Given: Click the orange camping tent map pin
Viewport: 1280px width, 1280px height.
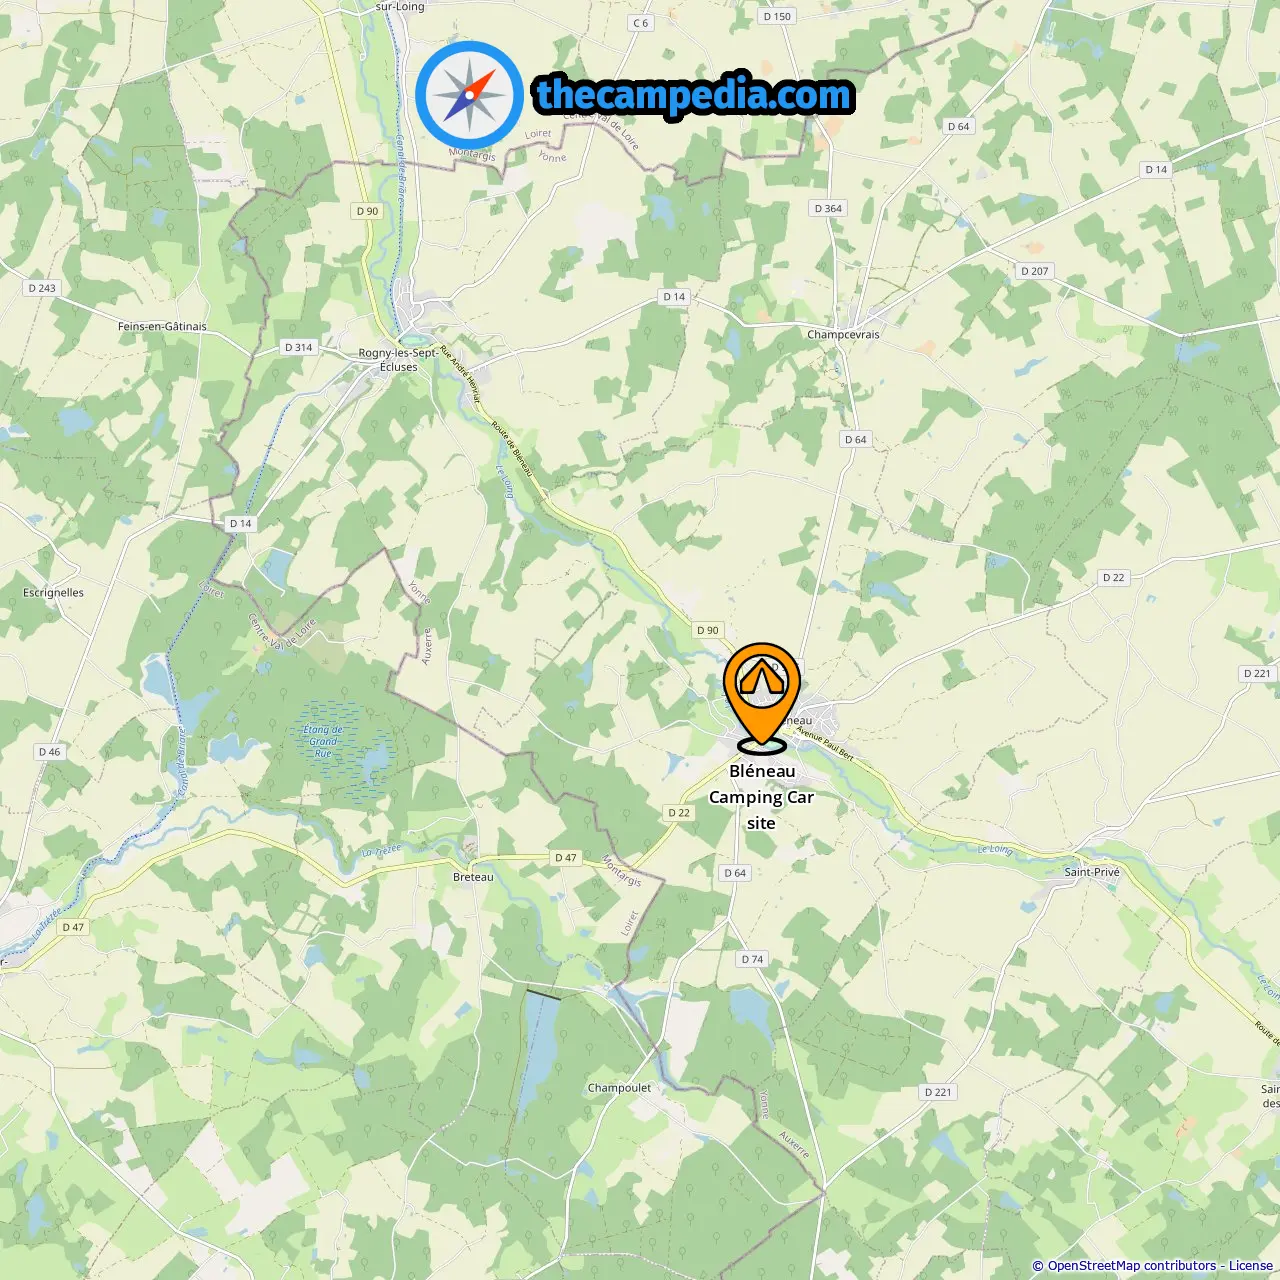Looking at the screenshot, I should click(762, 696).
